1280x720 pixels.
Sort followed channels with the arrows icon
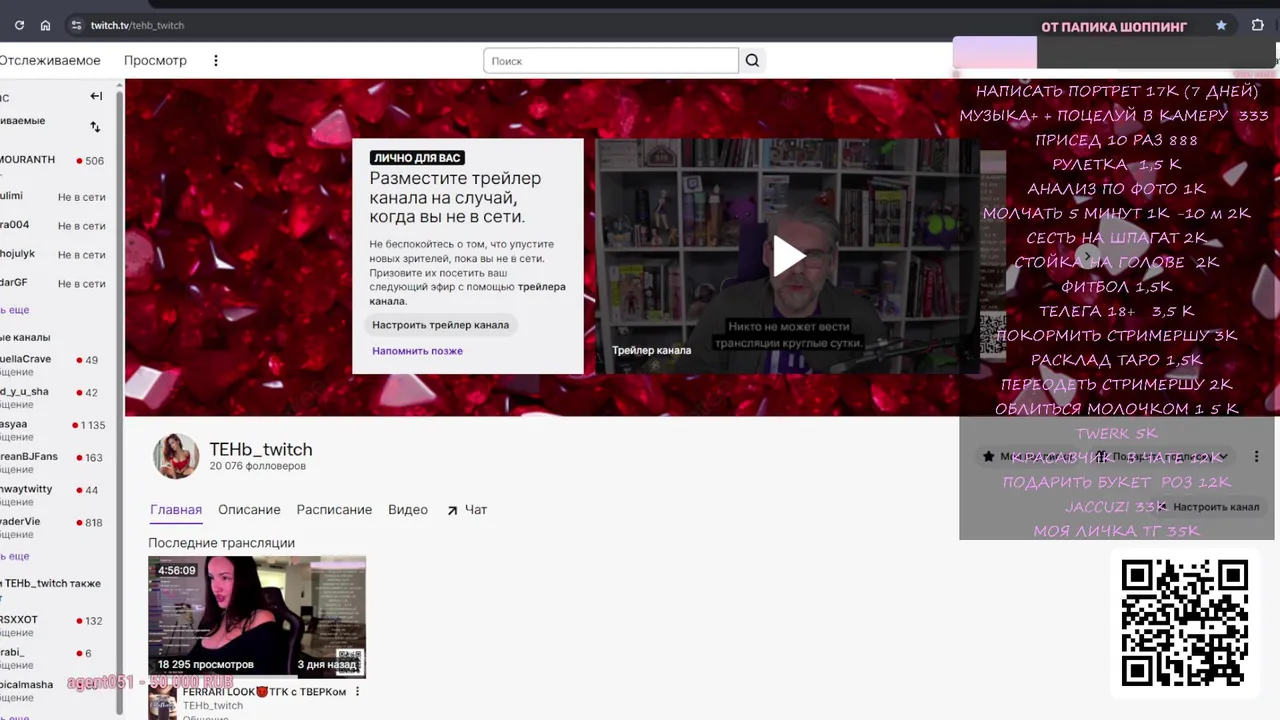point(95,127)
